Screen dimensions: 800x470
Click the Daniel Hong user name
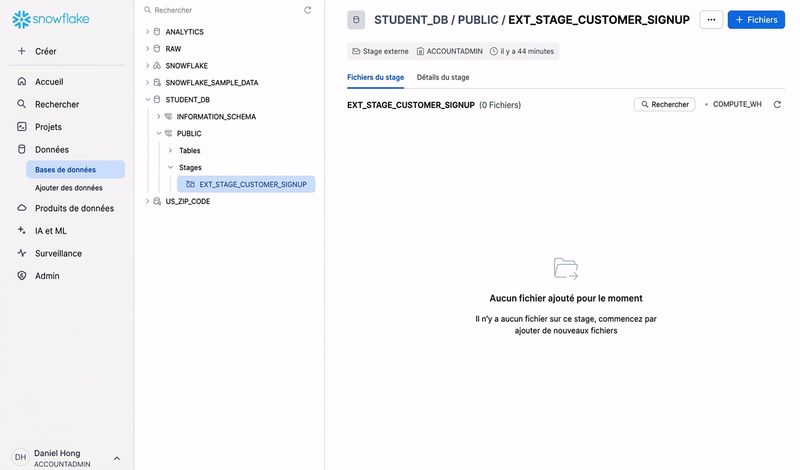click(x=57, y=453)
